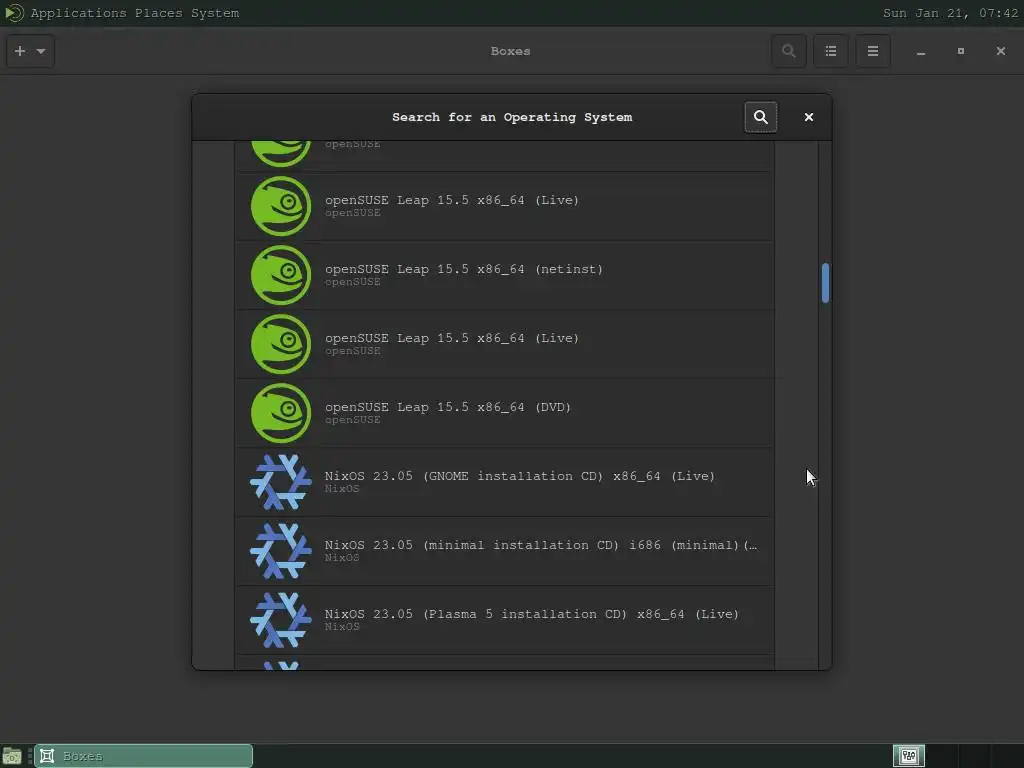Click openSUSE logo of the netinst entry
This screenshot has width=1024, height=768.
click(281, 275)
